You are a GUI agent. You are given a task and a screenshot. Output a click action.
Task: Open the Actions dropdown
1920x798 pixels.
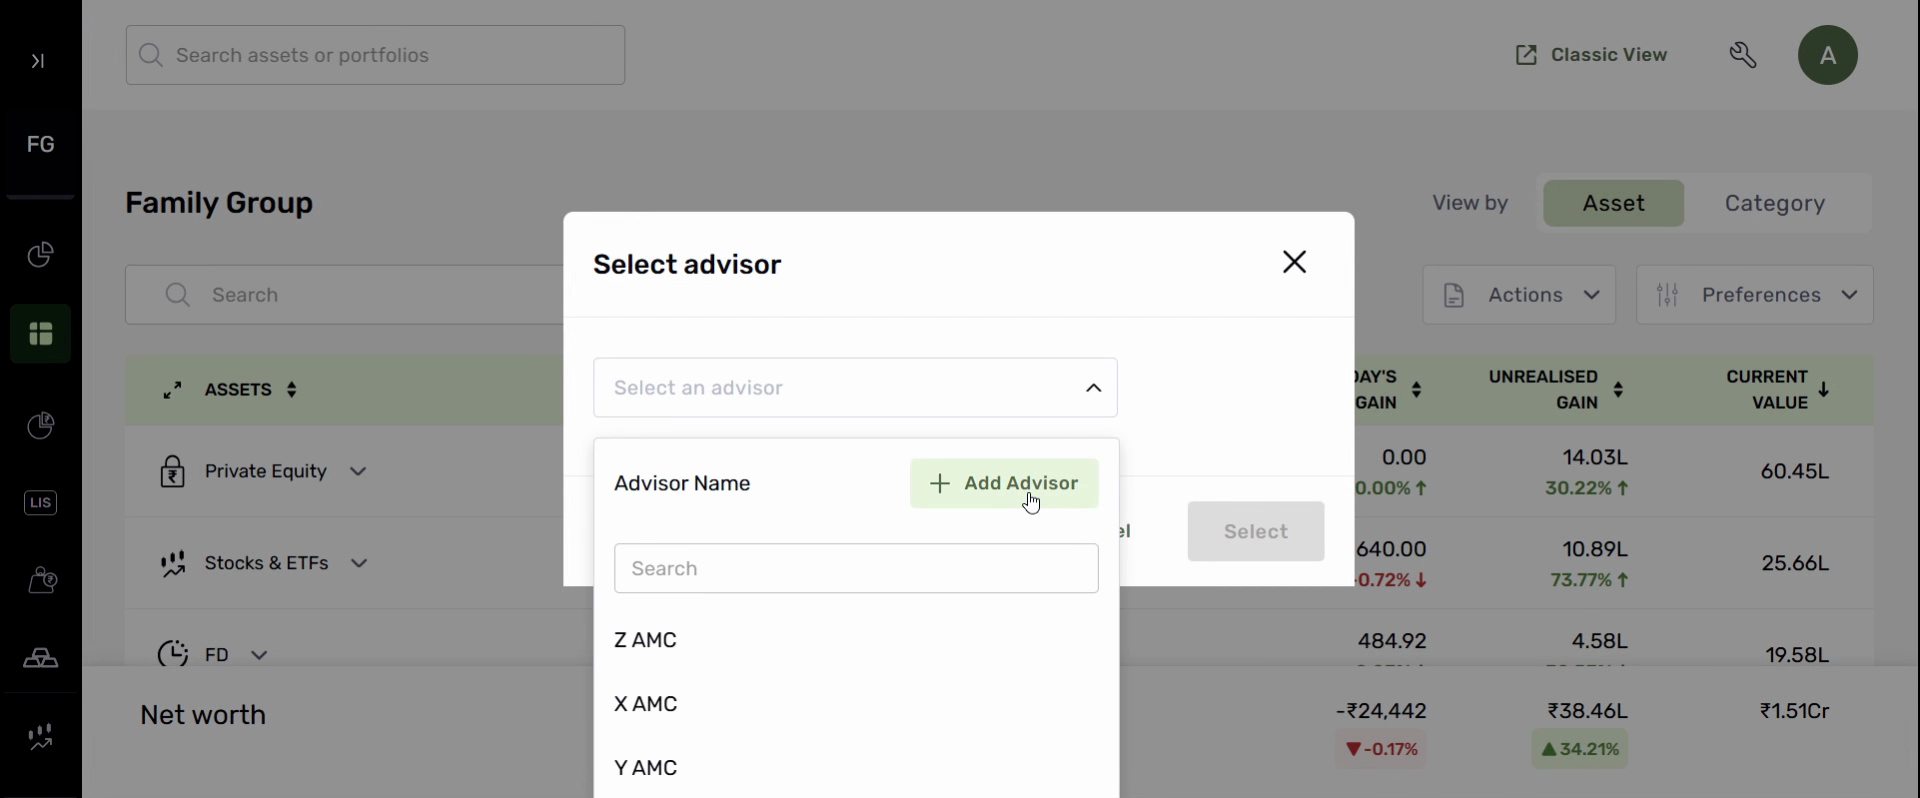tap(1518, 296)
